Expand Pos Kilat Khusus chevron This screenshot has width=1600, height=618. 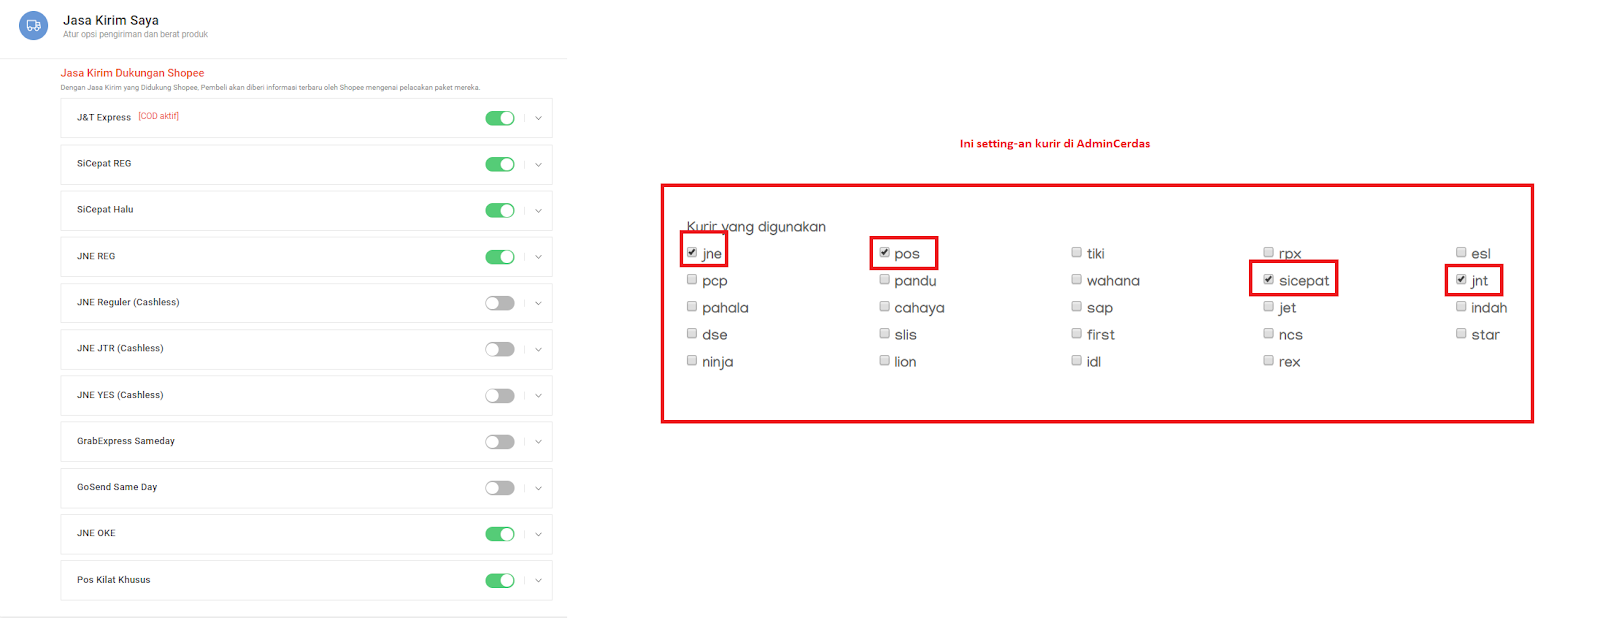[538, 581]
